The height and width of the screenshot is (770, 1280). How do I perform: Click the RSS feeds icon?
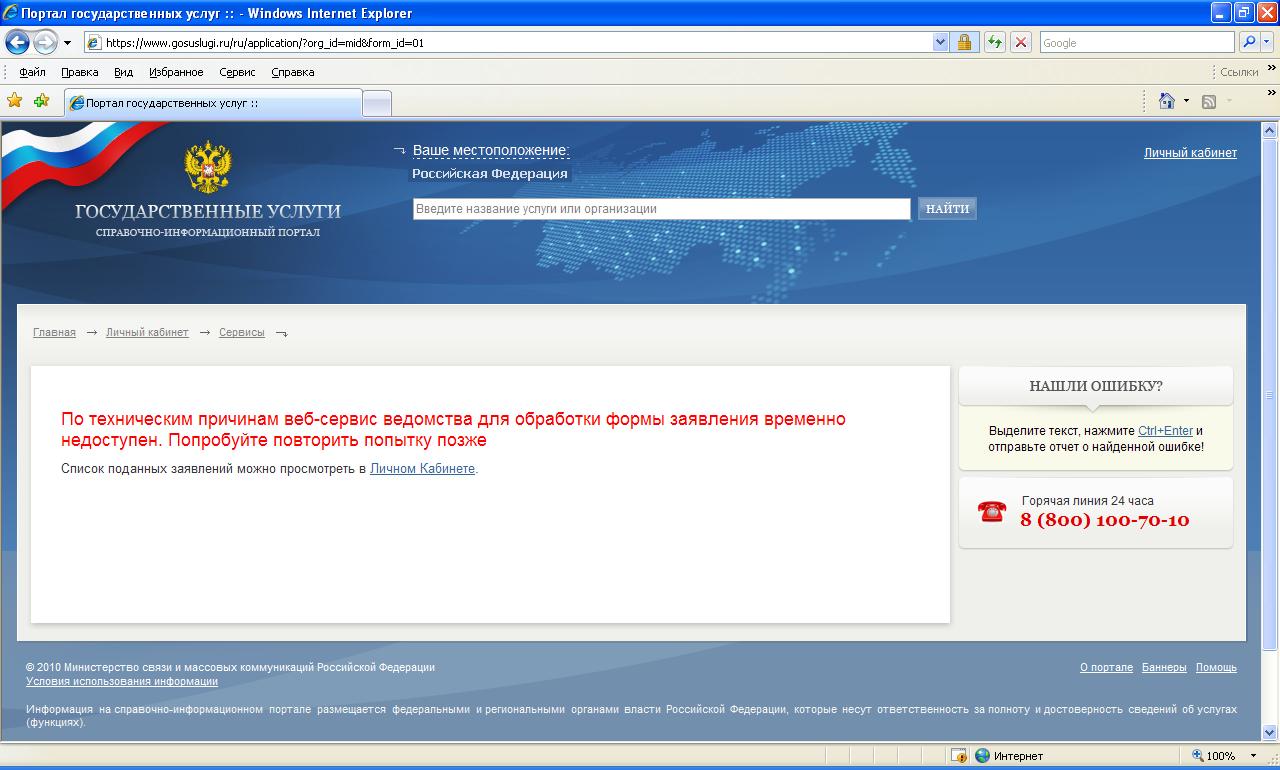pyautogui.click(x=1209, y=101)
